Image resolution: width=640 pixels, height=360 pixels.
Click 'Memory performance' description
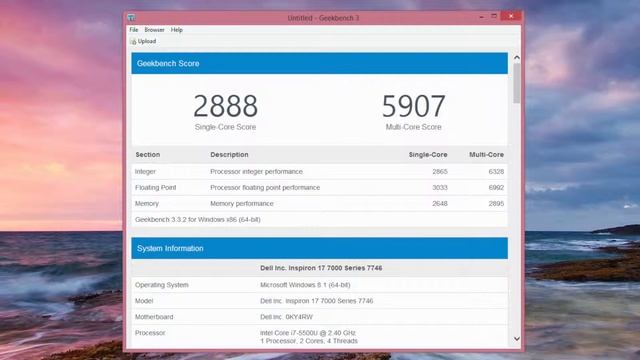pos(242,203)
